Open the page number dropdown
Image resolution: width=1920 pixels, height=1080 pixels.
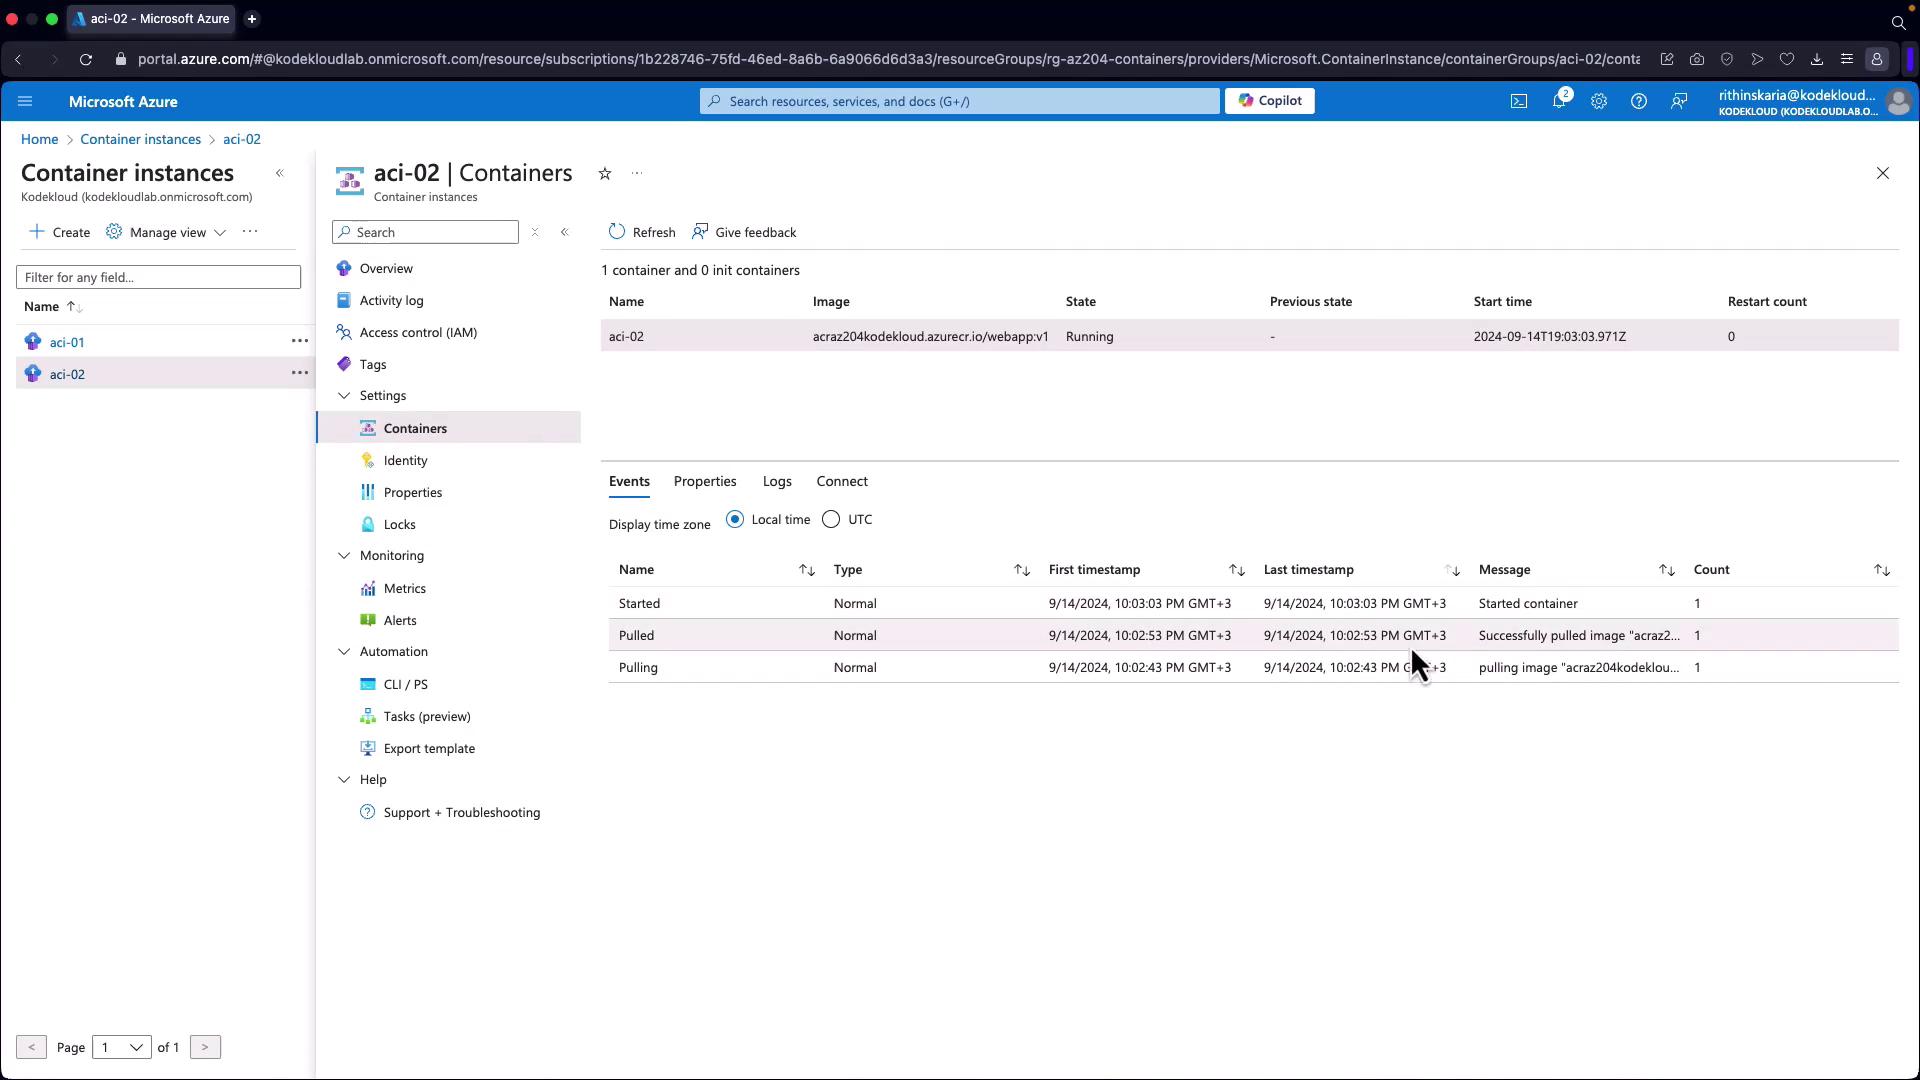[x=121, y=1047]
